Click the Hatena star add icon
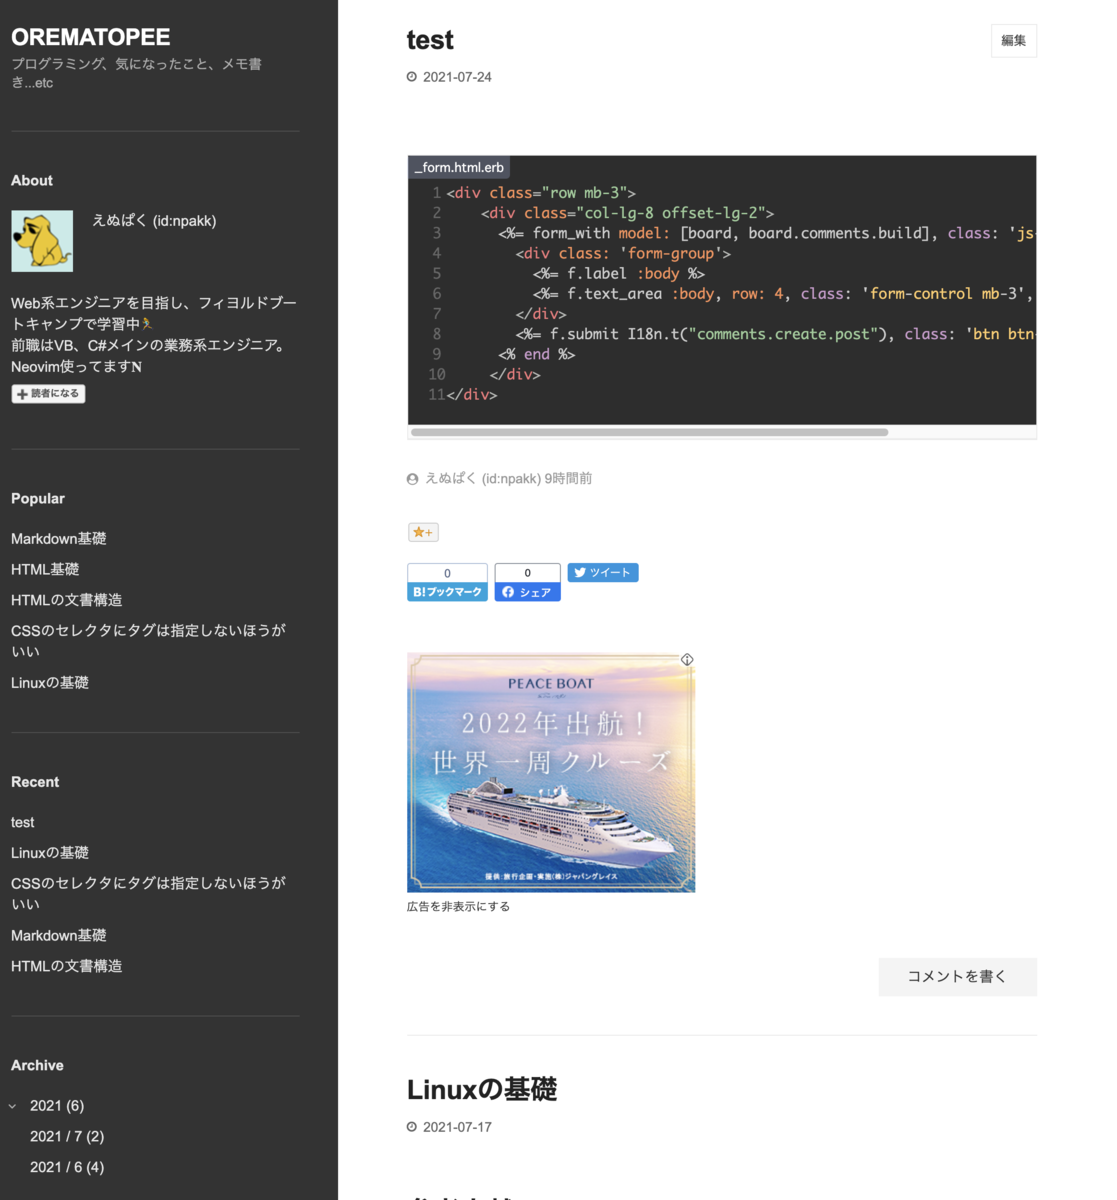 coord(423,532)
